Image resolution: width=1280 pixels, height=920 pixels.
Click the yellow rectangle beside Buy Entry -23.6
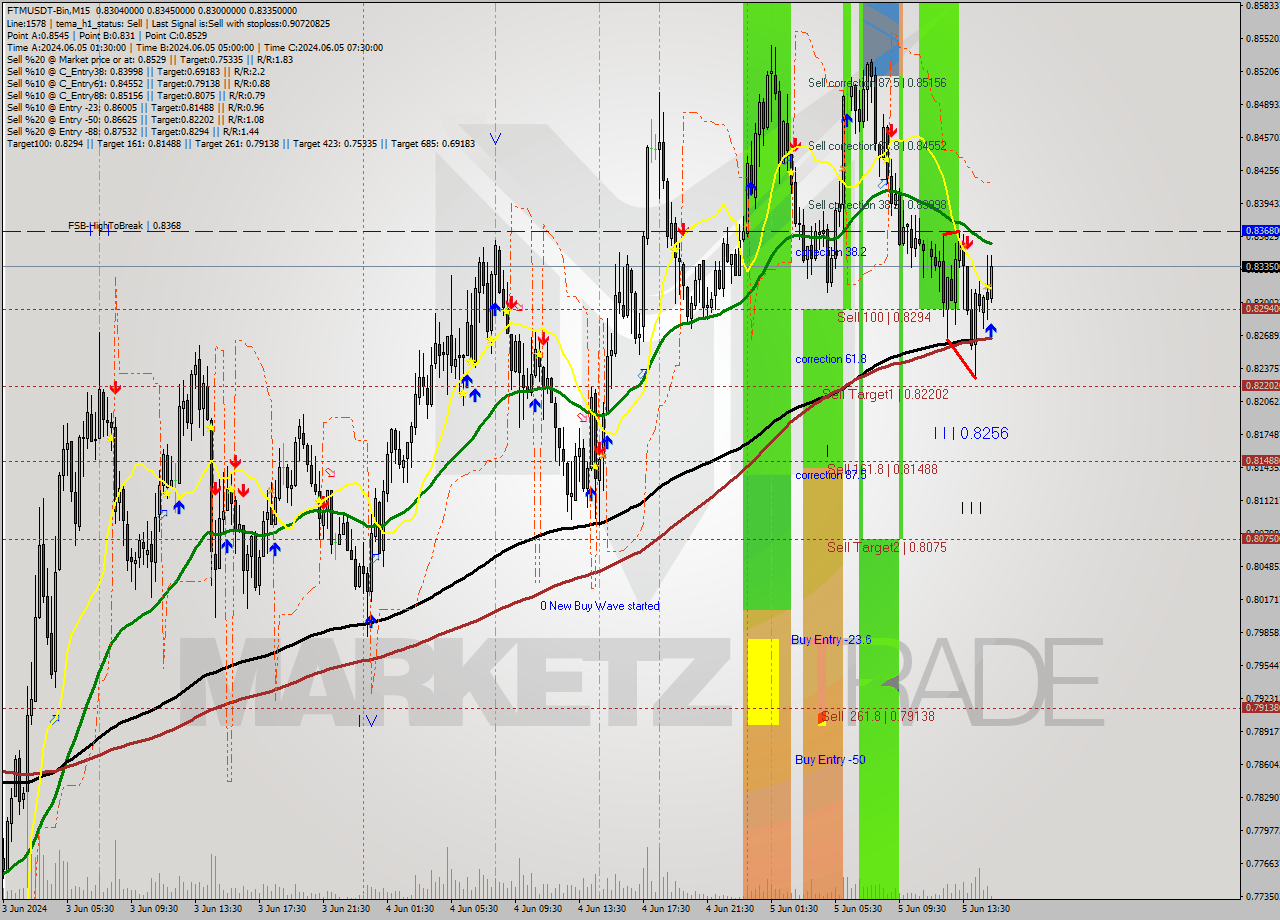coord(763,682)
